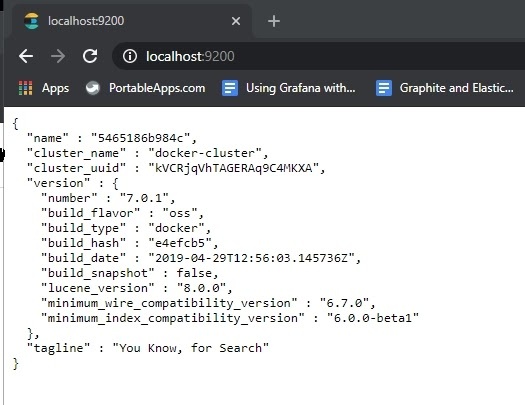Open the Apps grid shortcut
The image size is (525, 405).
click(25, 88)
